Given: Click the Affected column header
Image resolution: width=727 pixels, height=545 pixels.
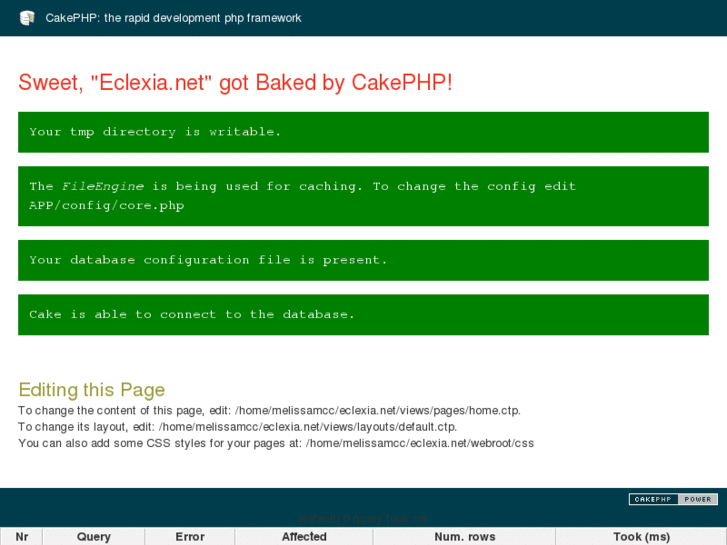Looking at the screenshot, I should 304,537.
